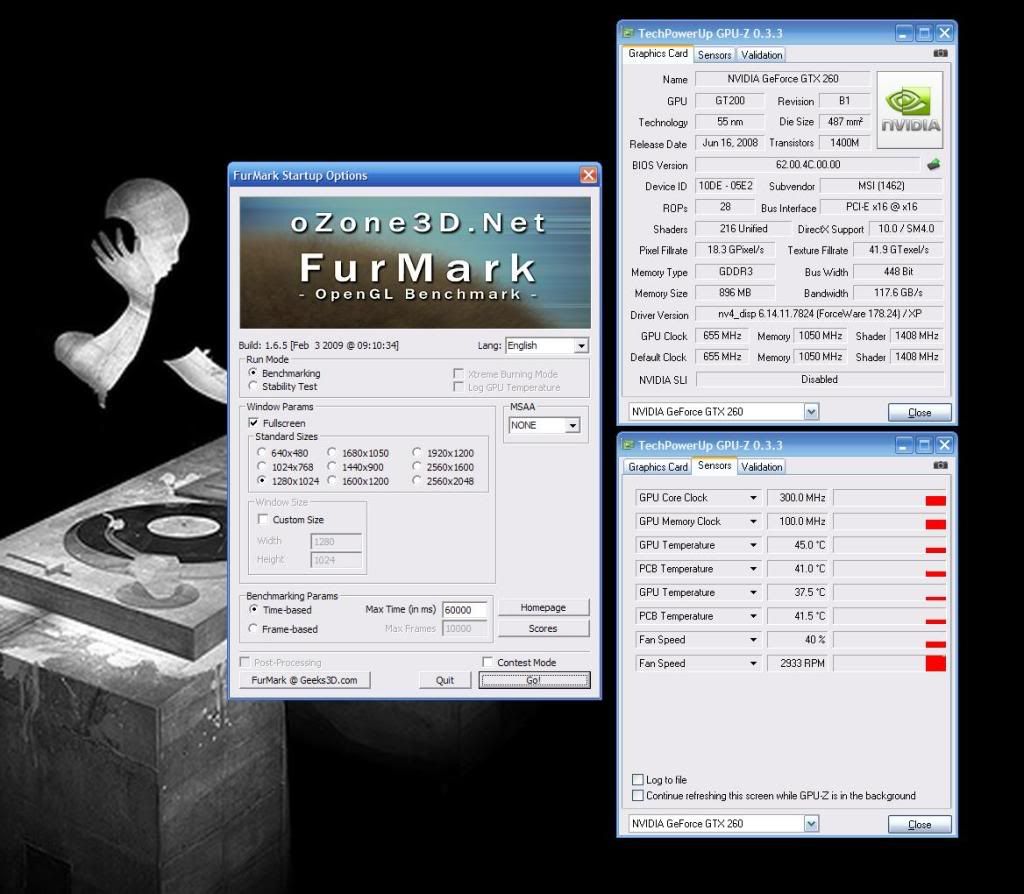Click the FurMark OpenGL Benchmark banner

tap(415, 263)
